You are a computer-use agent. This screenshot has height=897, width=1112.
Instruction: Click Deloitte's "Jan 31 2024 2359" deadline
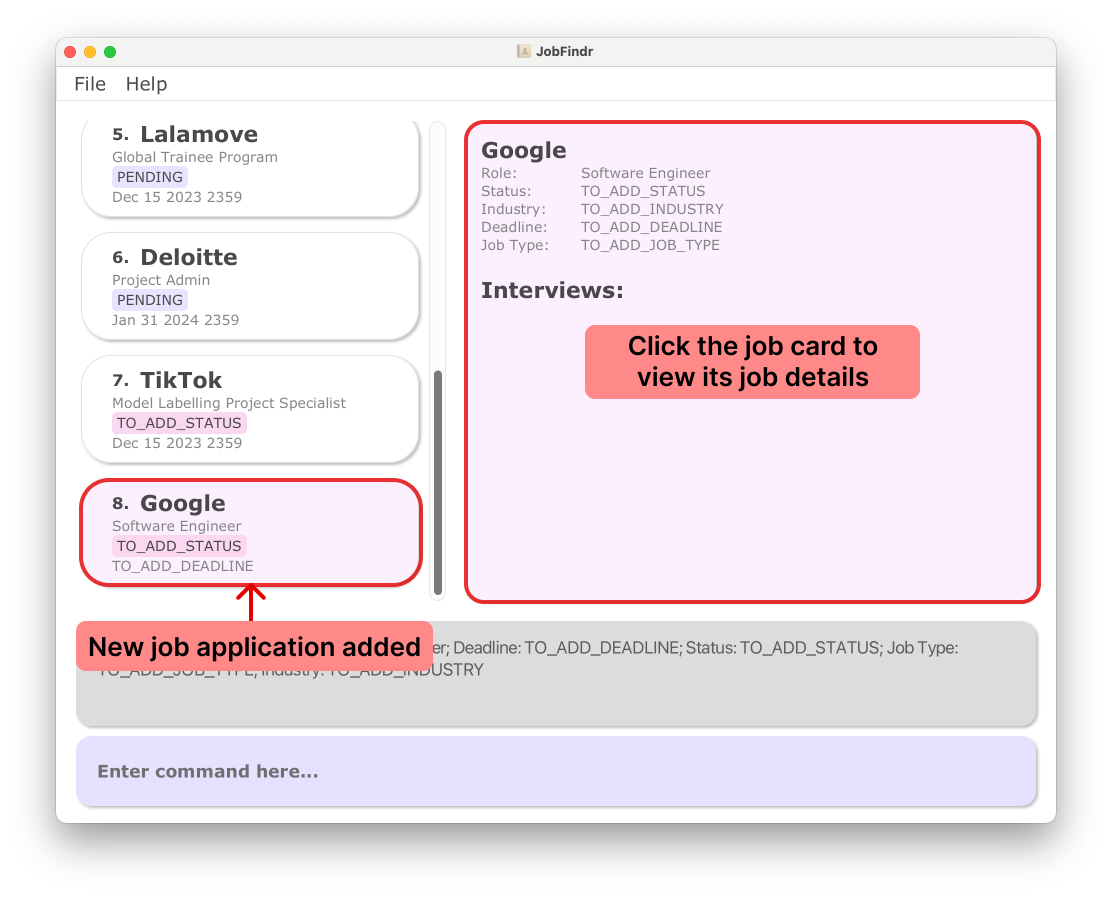click(175, 320)
